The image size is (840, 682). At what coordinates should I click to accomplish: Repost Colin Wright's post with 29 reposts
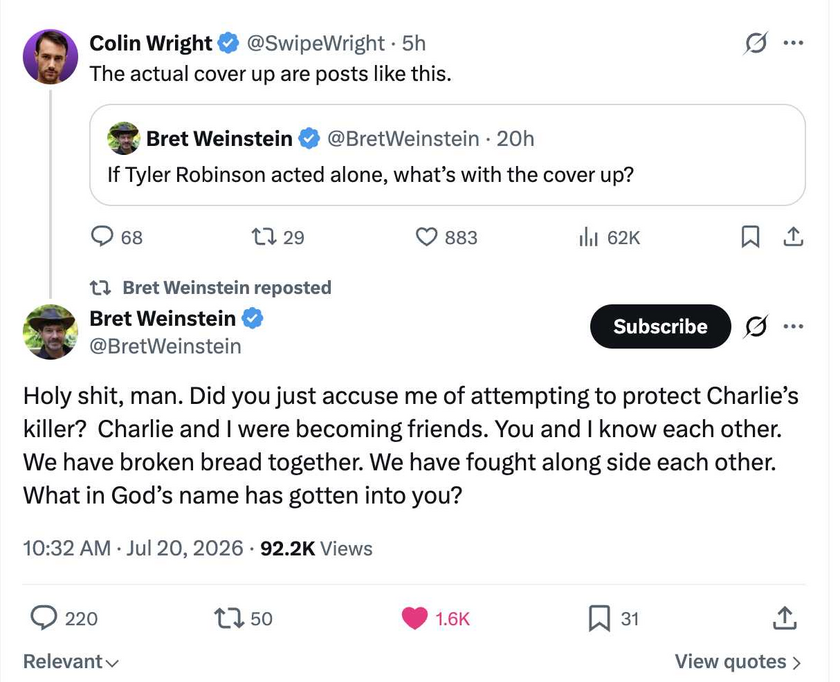(264, 236)
